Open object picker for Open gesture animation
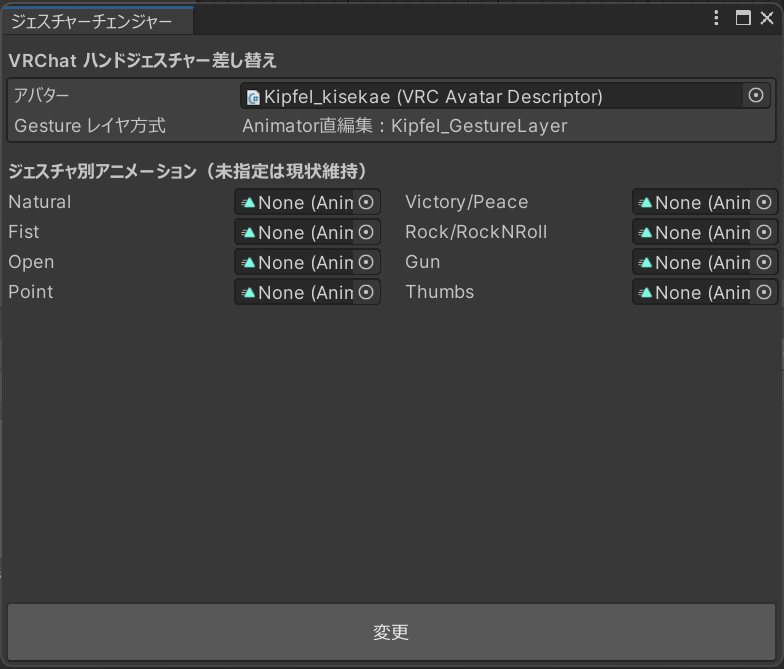Screen dimensions: 784x669 click(x=366, y=262)
